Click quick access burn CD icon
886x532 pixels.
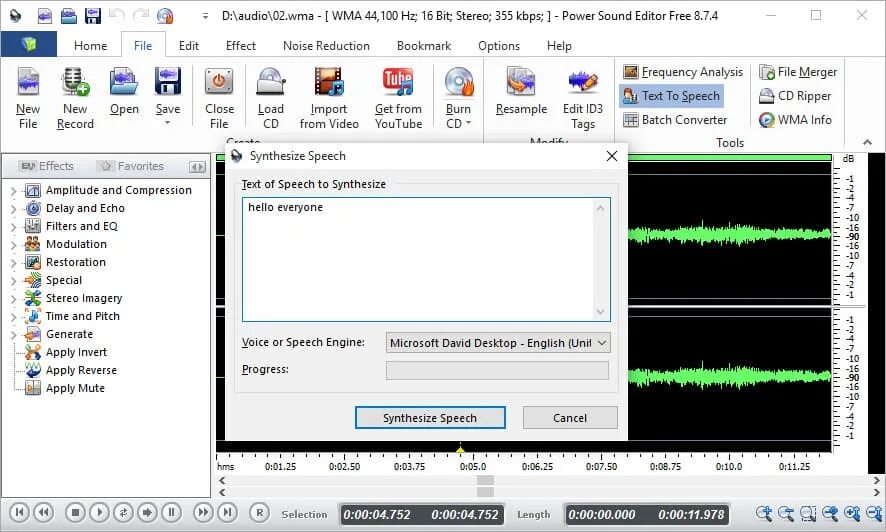coord(165,16)
